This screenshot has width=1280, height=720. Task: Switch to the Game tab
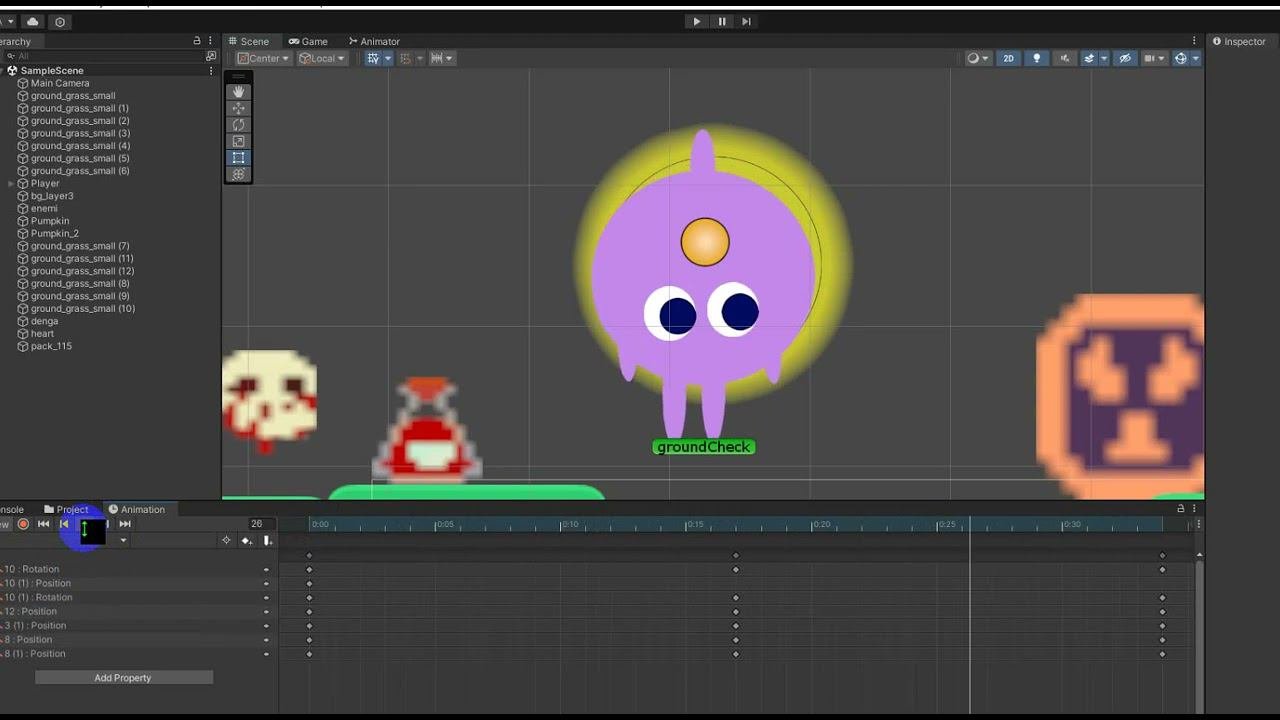[x=308, y=41]
